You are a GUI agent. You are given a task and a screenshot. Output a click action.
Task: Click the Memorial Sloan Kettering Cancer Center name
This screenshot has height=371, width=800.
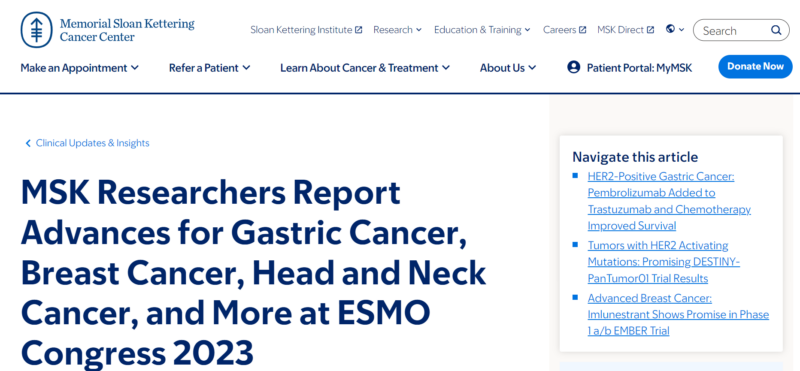coord(127,30)
